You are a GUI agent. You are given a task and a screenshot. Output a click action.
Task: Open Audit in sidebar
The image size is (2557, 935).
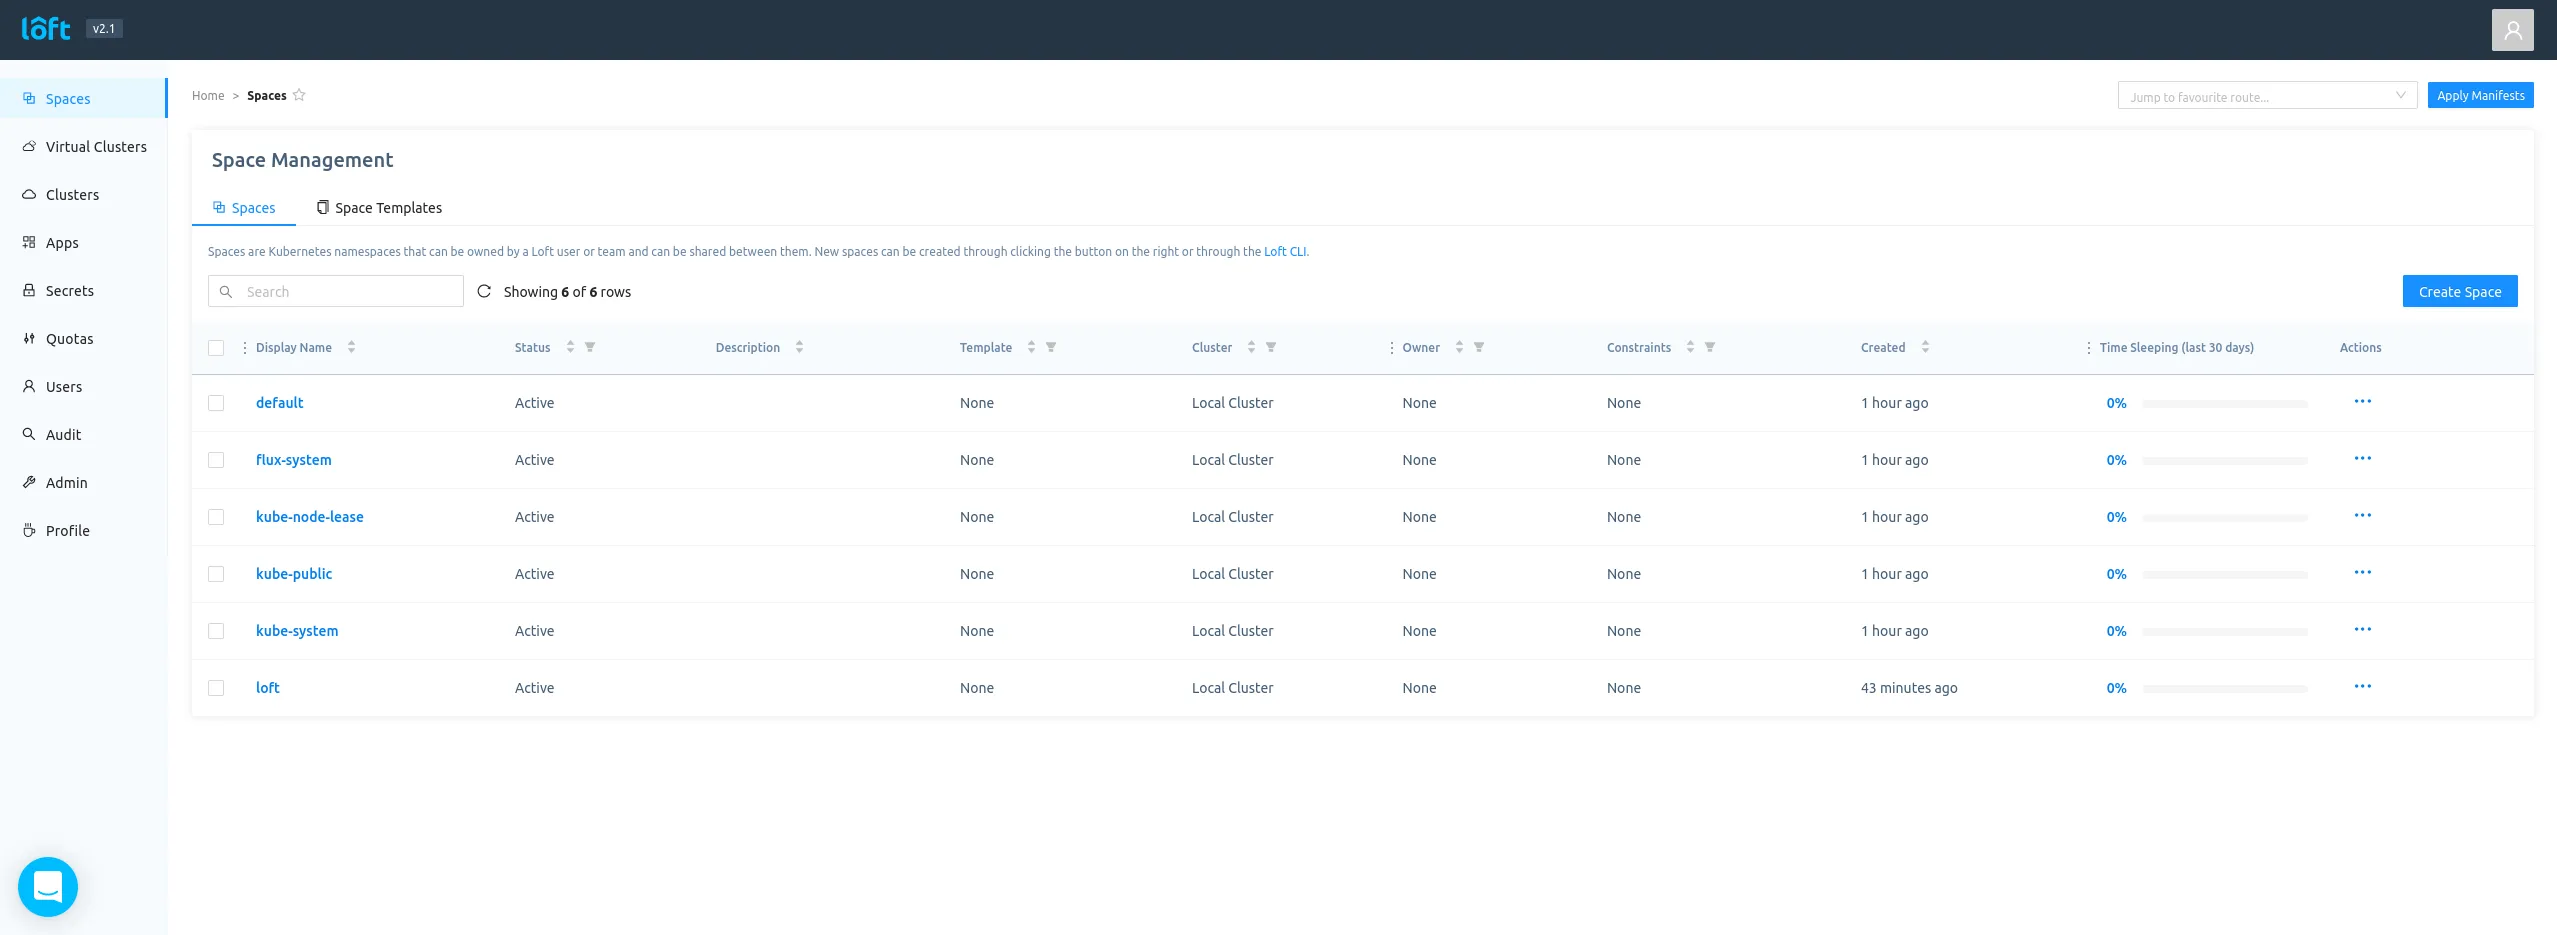click(84, 435)
